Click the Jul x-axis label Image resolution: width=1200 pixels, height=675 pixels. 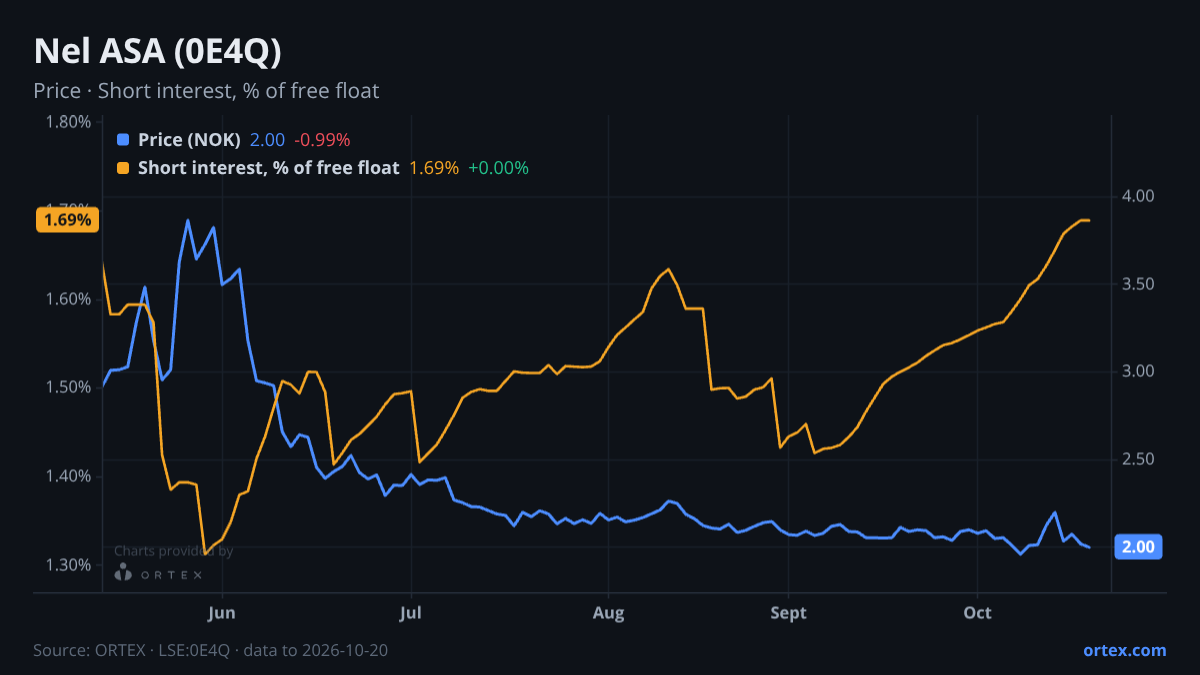[x=411, y=612]
